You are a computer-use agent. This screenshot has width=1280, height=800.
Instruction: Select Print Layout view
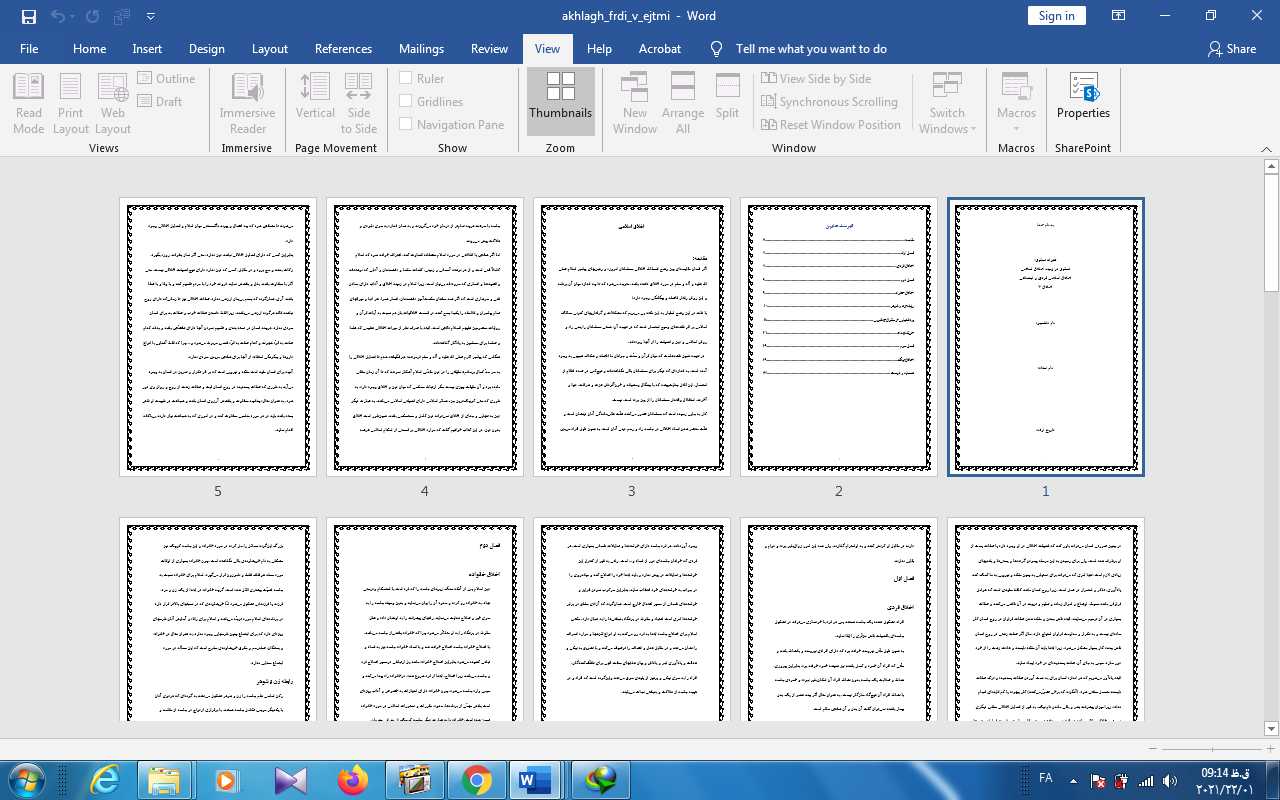pyautogui.click(x=70, y=103)
